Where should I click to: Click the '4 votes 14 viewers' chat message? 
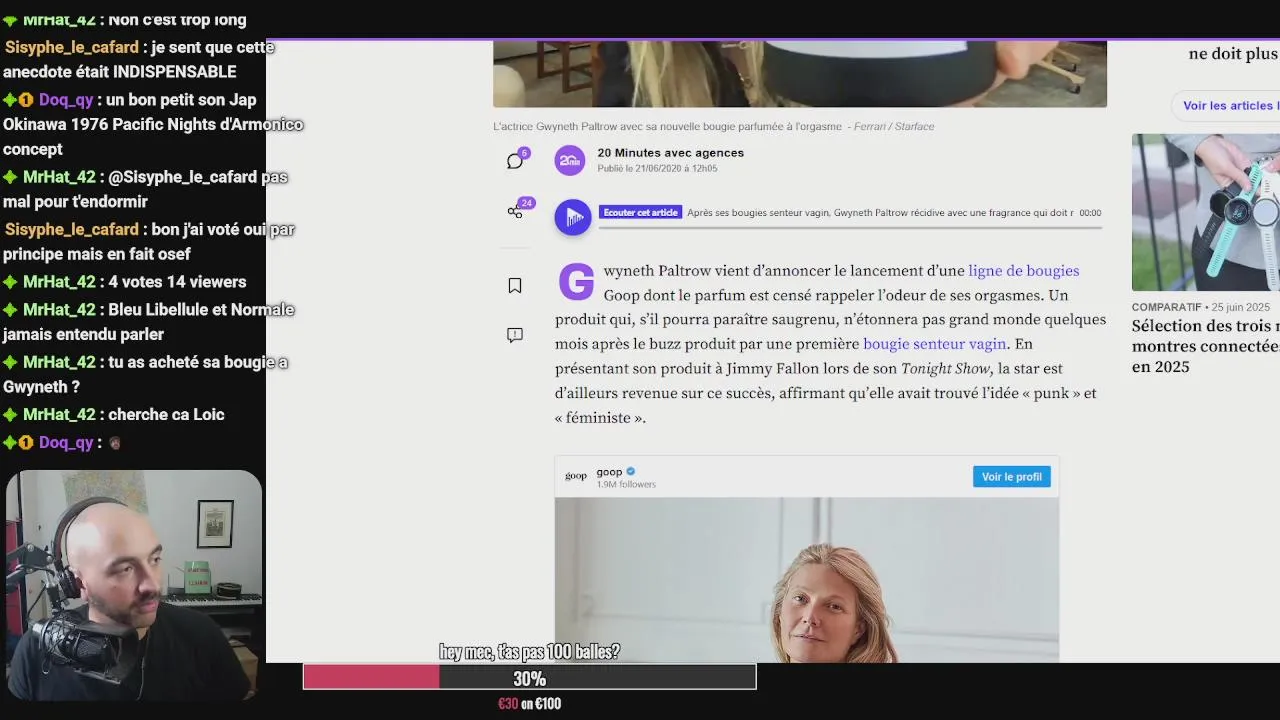pos(177,282)
